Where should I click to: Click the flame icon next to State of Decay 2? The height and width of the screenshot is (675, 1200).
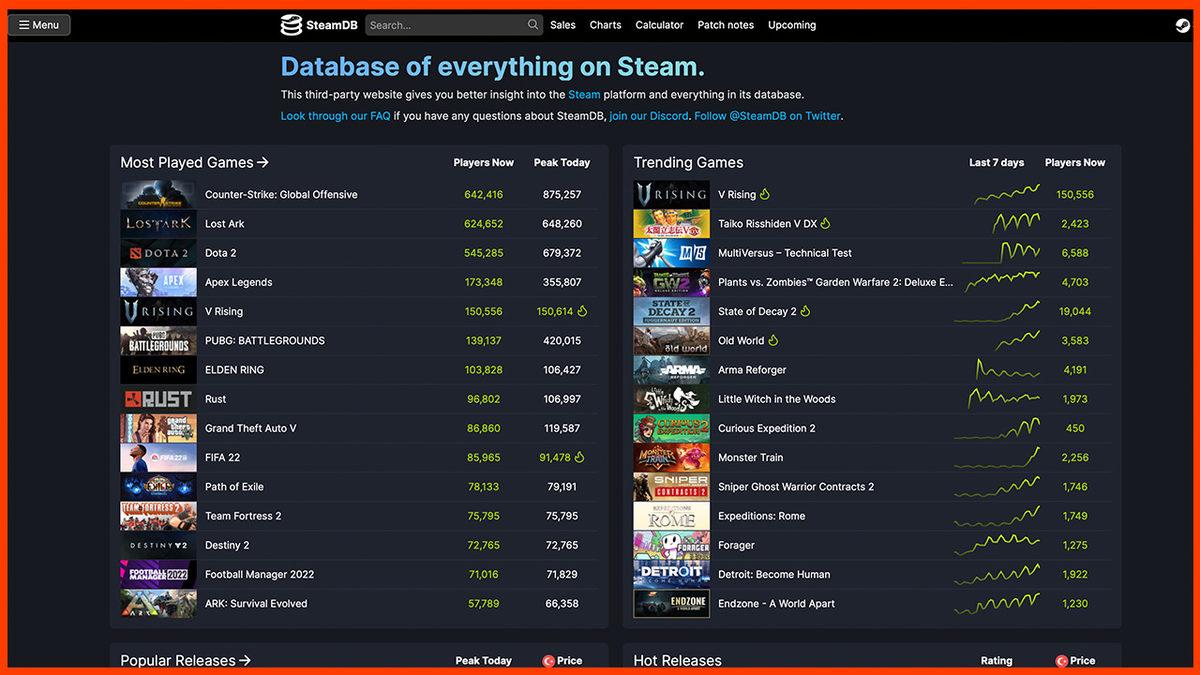(x=806, y=311)
